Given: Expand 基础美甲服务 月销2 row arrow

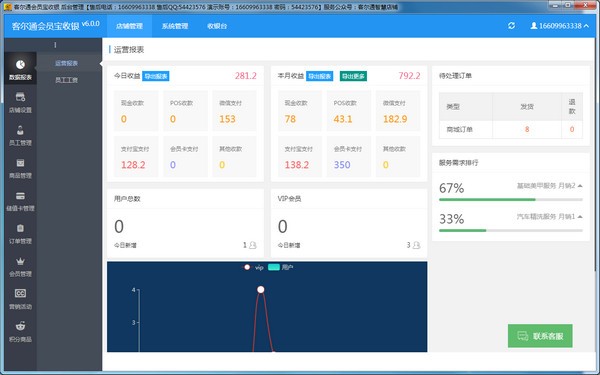Looking at the screenshot, I should 580,186.
